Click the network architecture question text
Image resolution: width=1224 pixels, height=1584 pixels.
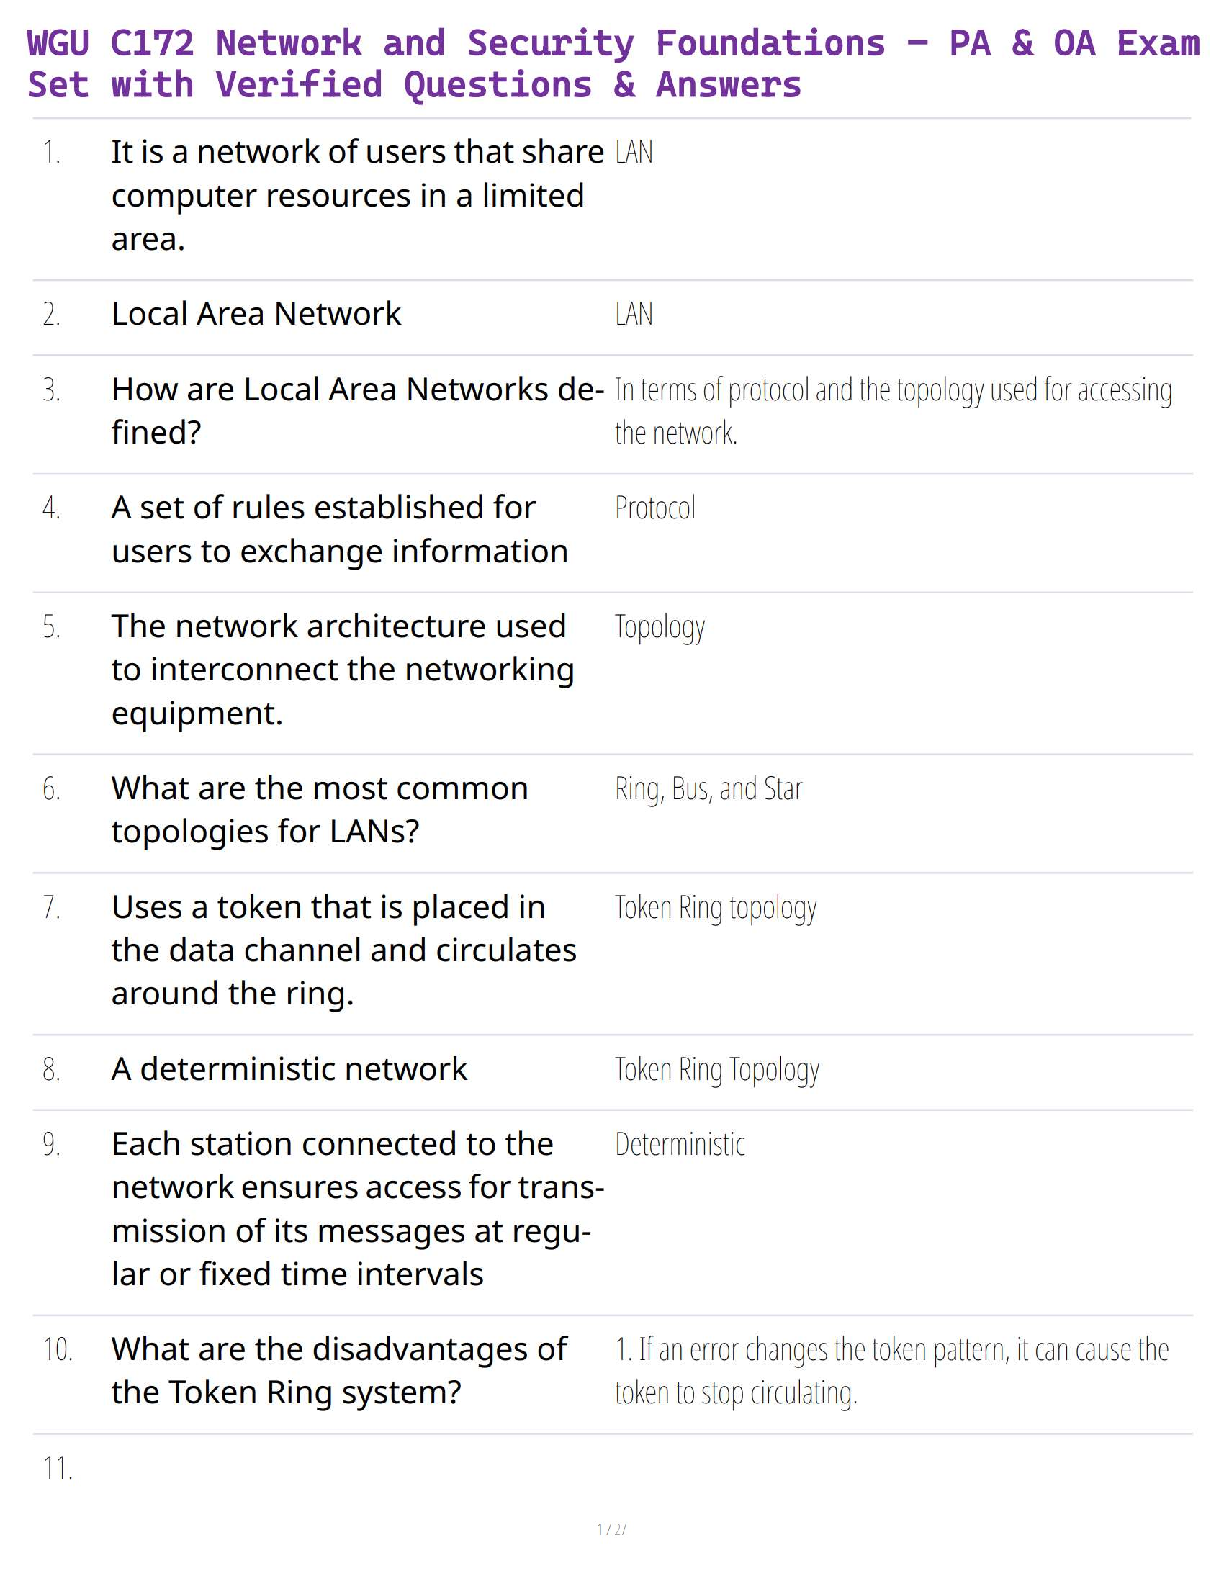coord(342,669)
